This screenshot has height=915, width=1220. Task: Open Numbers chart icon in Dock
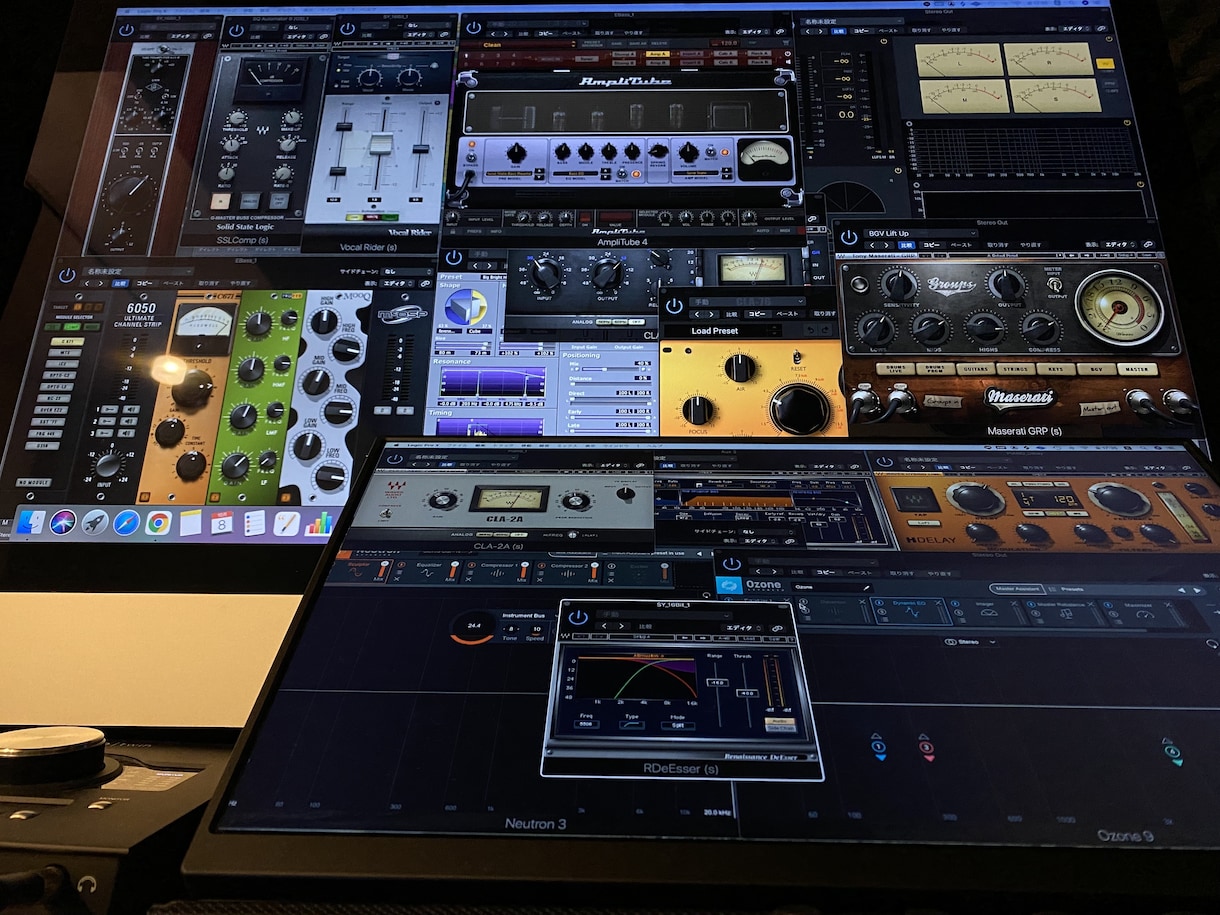point(318,523)
